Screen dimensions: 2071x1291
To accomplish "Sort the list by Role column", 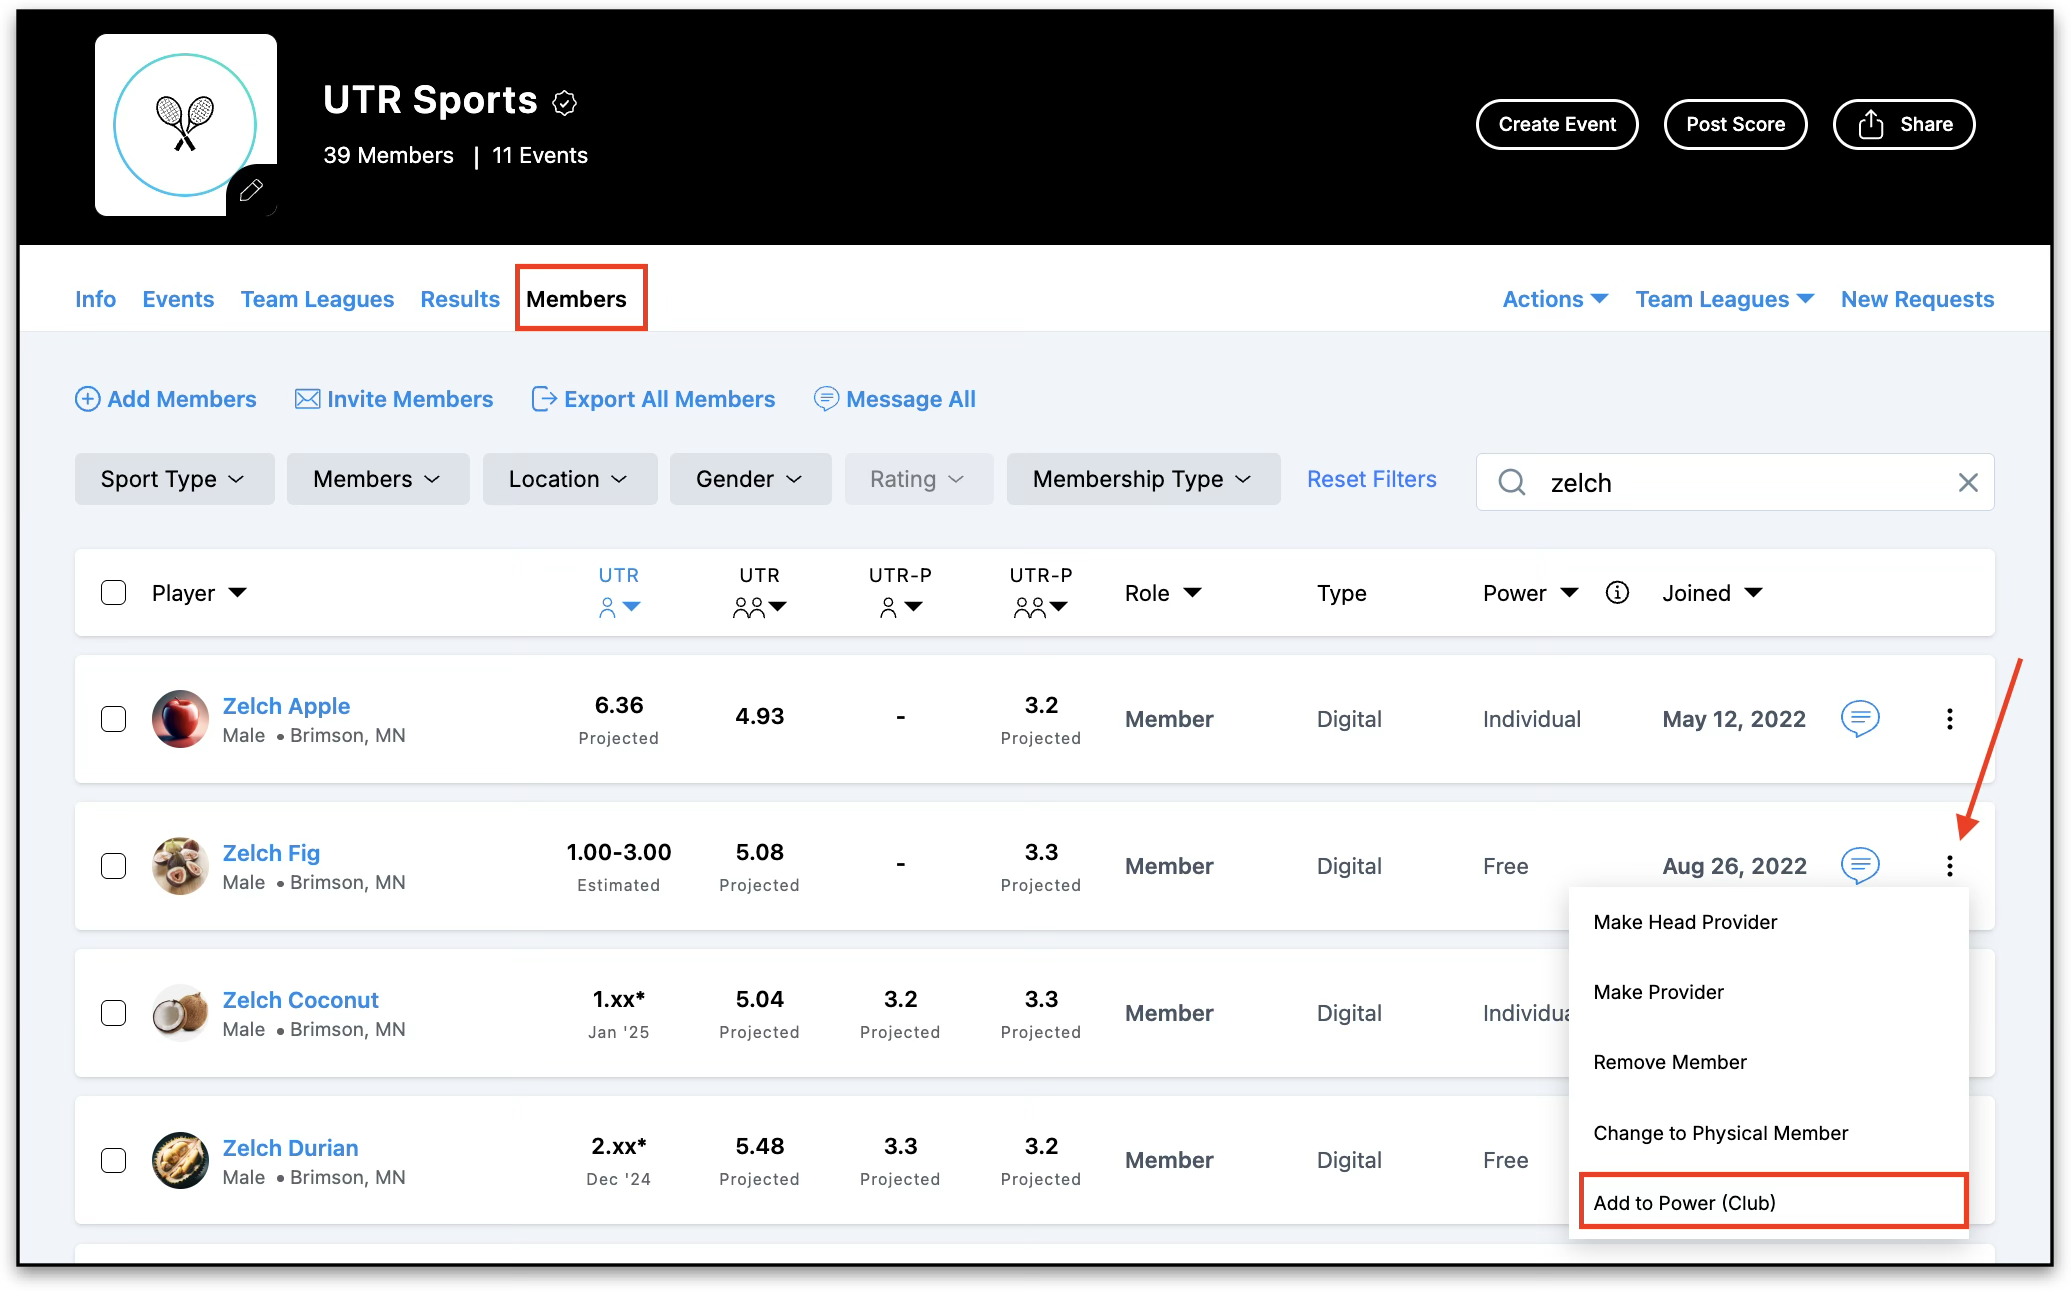I will [x=1163, y=593].
